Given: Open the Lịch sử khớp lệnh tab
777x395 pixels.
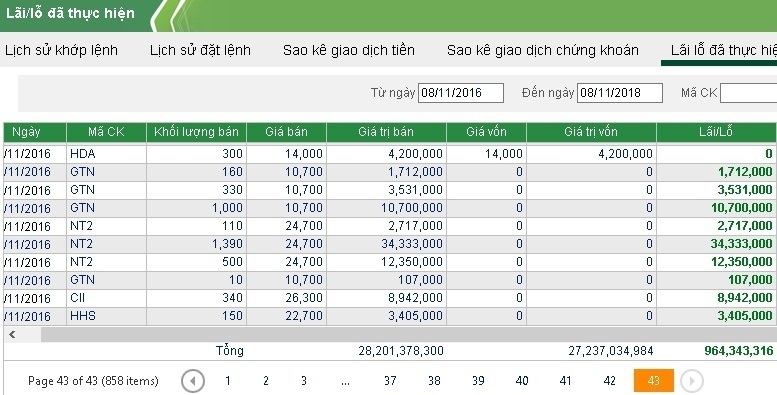Looking at the screenshot, I should [61, 50].
